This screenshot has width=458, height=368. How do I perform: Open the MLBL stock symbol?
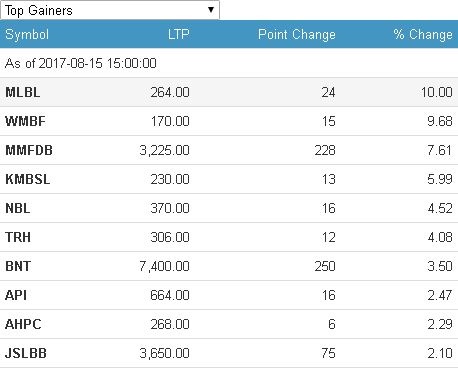23,92
